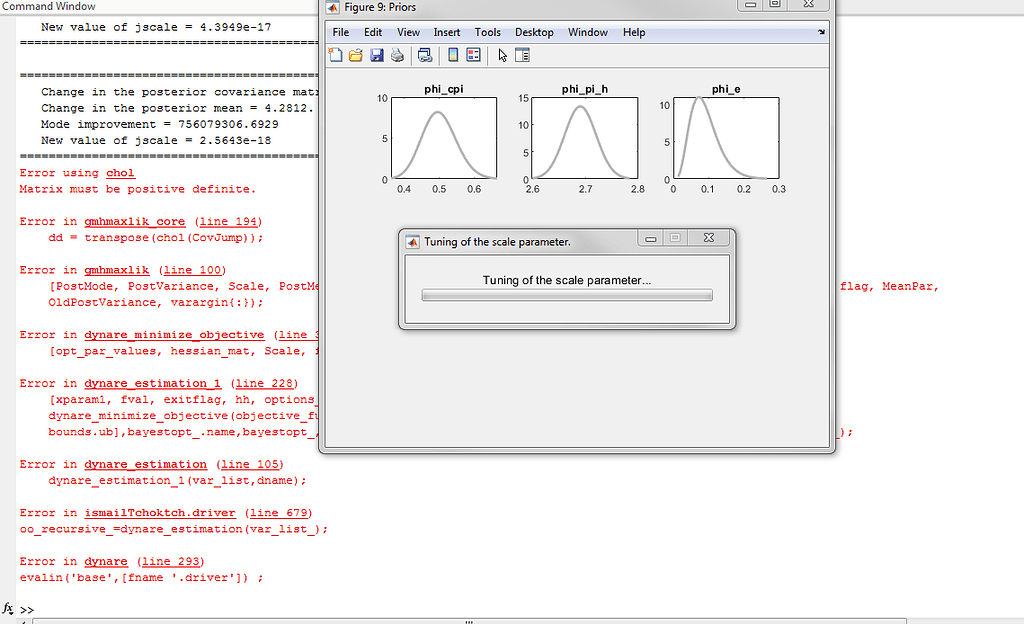Expand the overflow chevron on the menu bar

coord(820,31)
